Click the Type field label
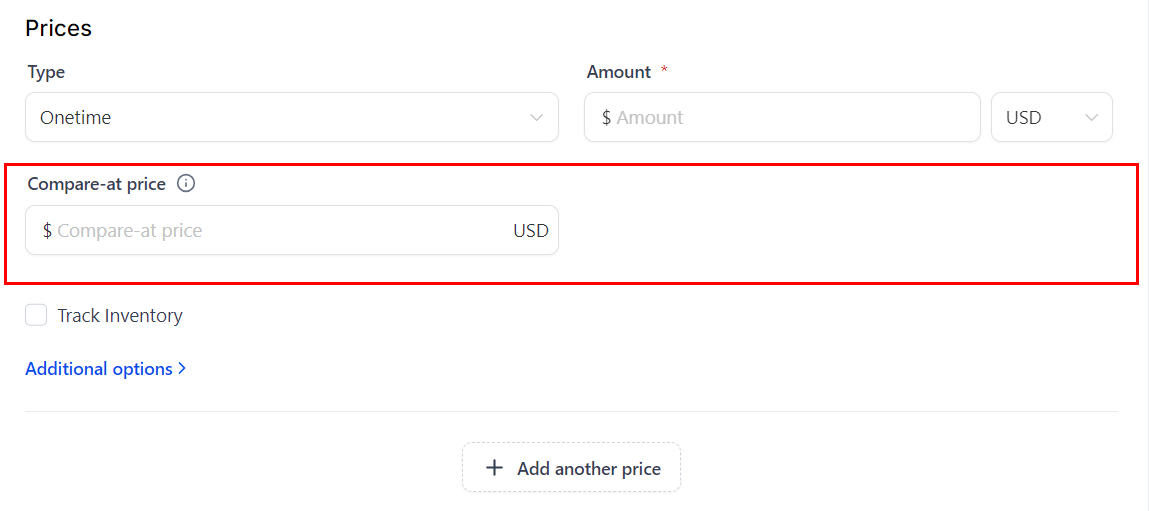Viewport: 1149px width, 511px height. pos(46,72)
